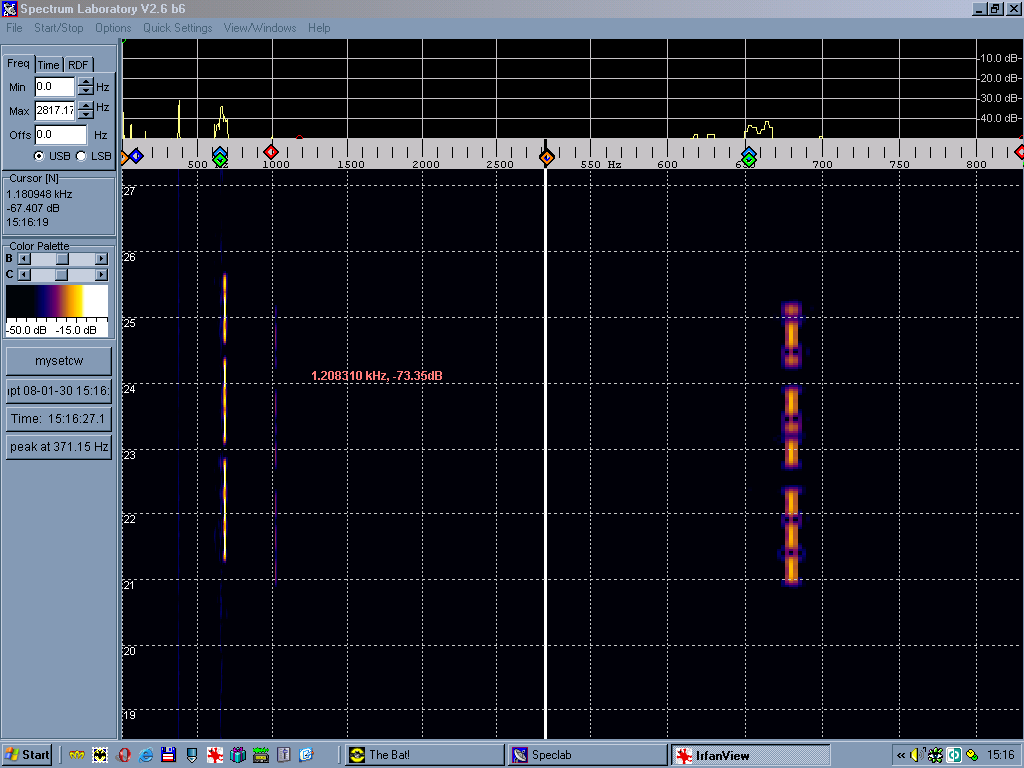Viewport: 1024px width, 768px height.
Task: Click the cursor frequency 1.180948 kHz readout
Action: 39,195
